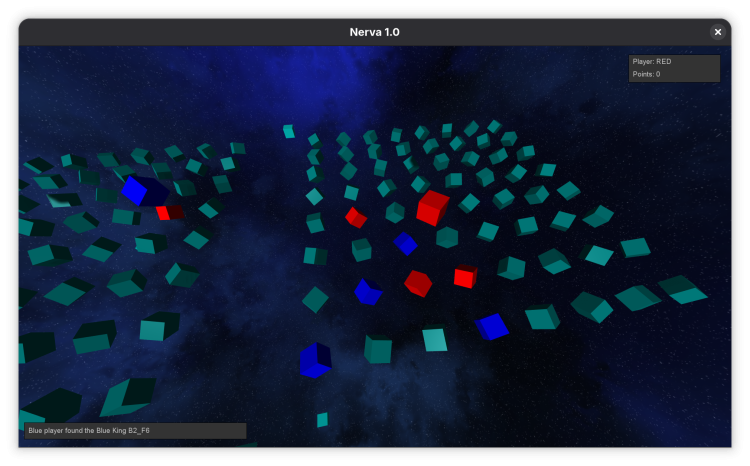Click the 'Points: 0' score label
Viewport: 750px width, 466px height.
[x=646, y=74]
